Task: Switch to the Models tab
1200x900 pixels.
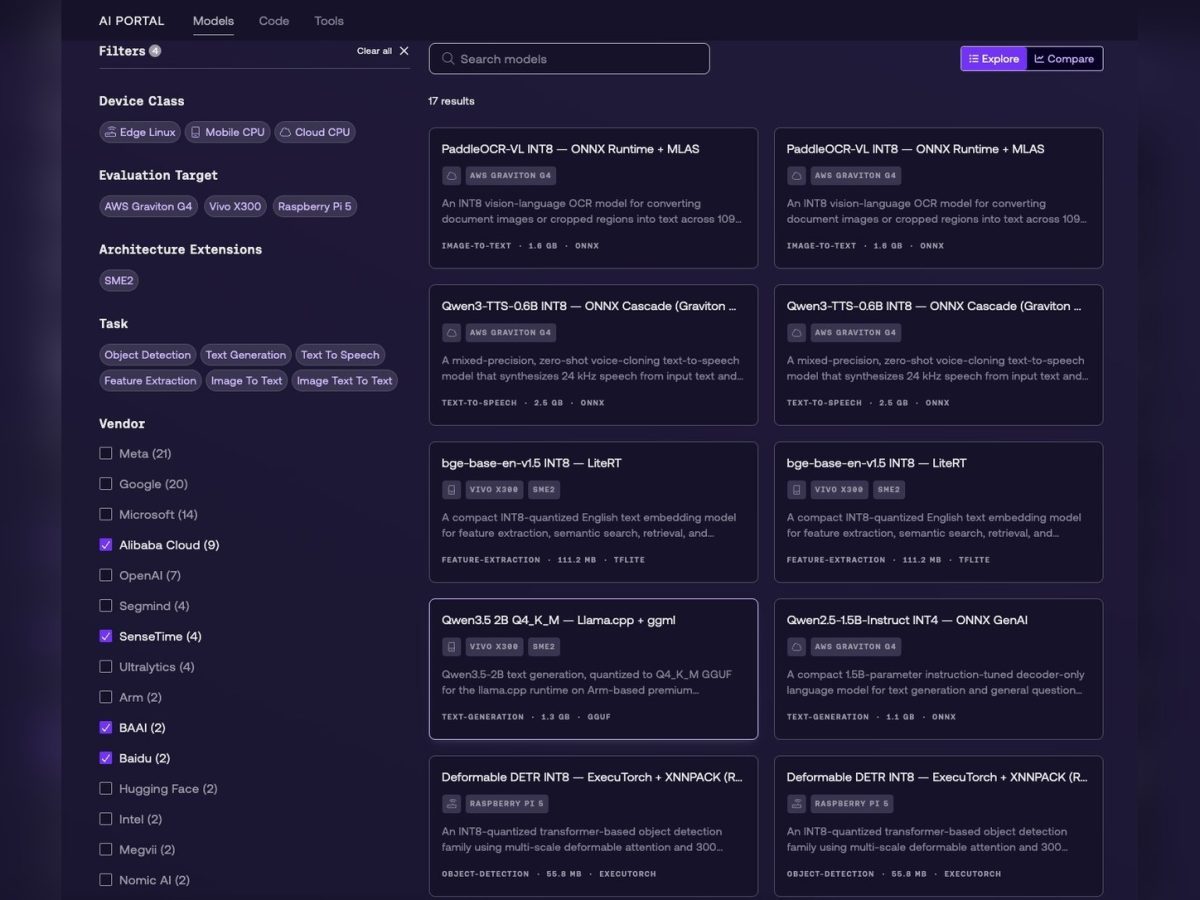Action: point(213,21)
